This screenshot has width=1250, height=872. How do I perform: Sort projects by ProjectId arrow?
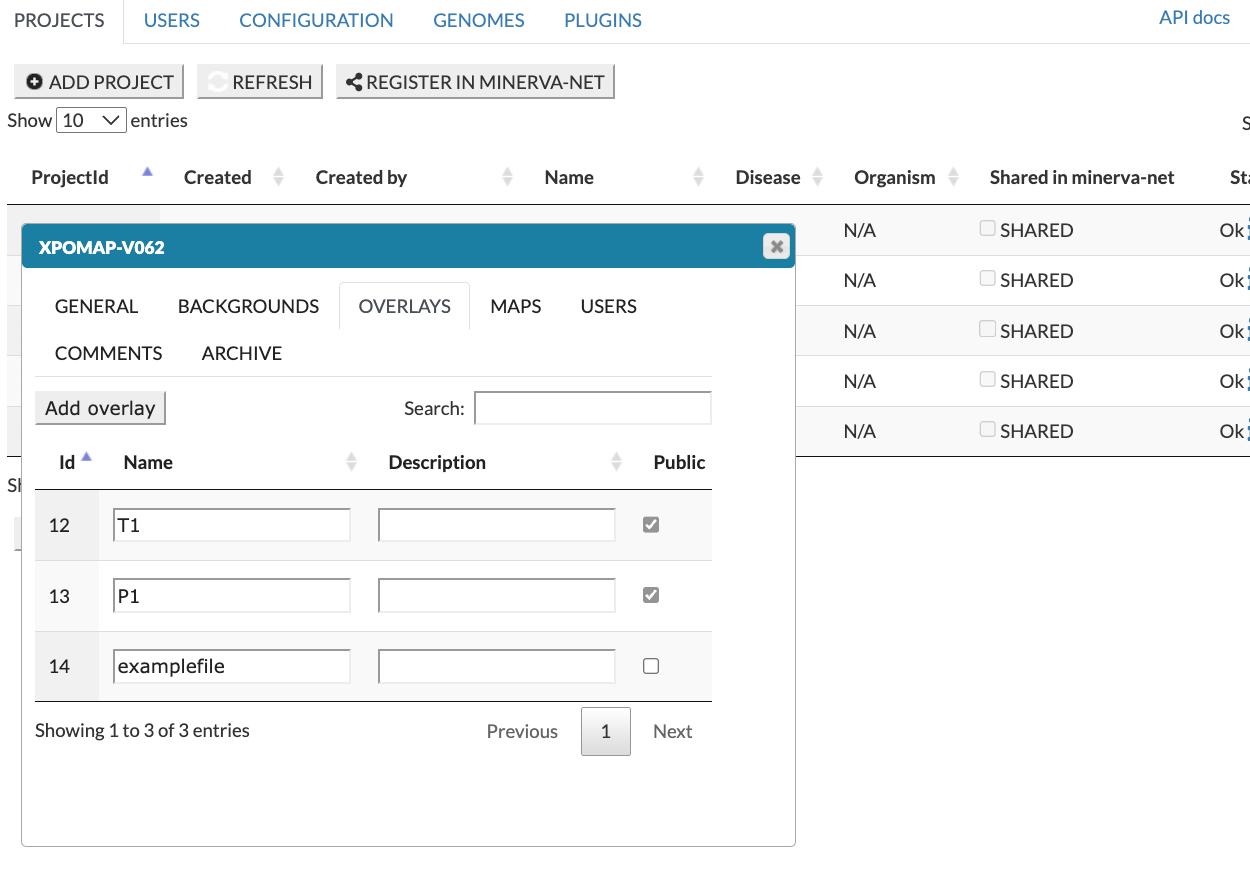click(148, 173)
